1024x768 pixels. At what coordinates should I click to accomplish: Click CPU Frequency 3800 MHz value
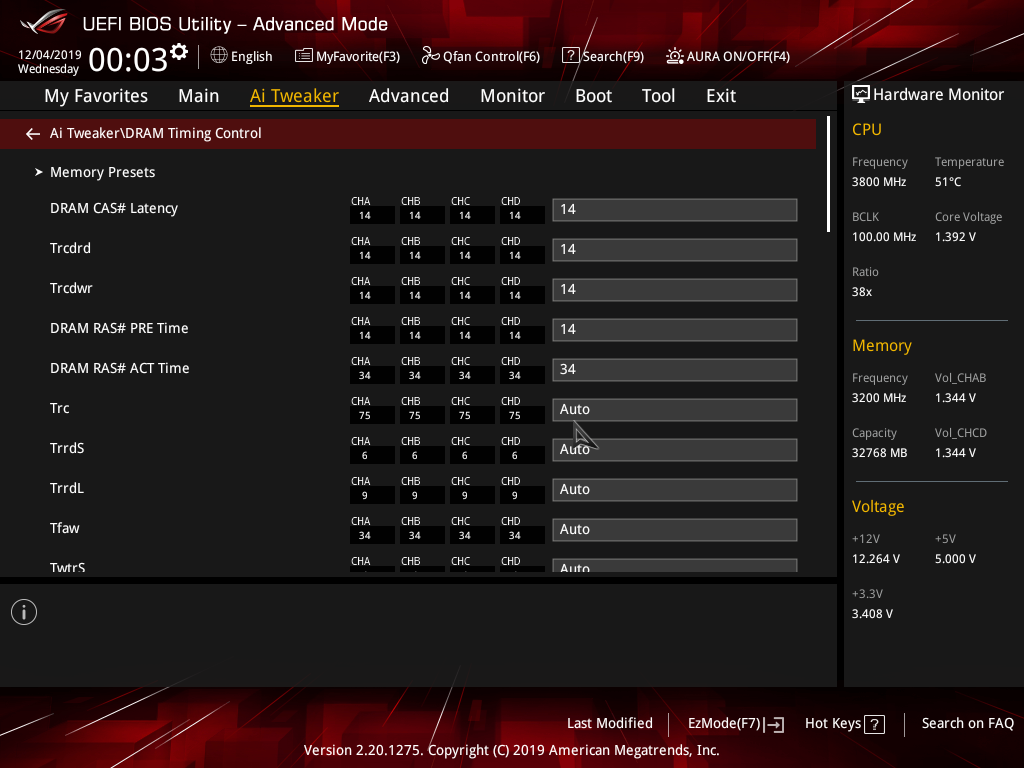click(878, 182)
